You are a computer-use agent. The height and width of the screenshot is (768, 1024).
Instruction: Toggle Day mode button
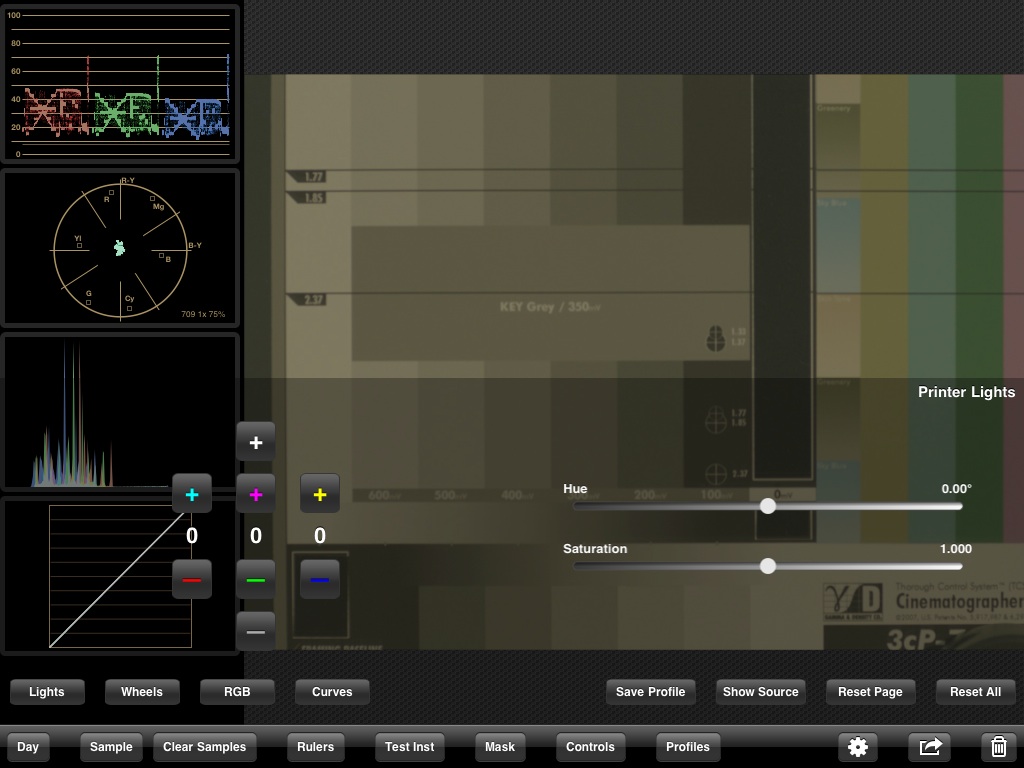[27, 746]
